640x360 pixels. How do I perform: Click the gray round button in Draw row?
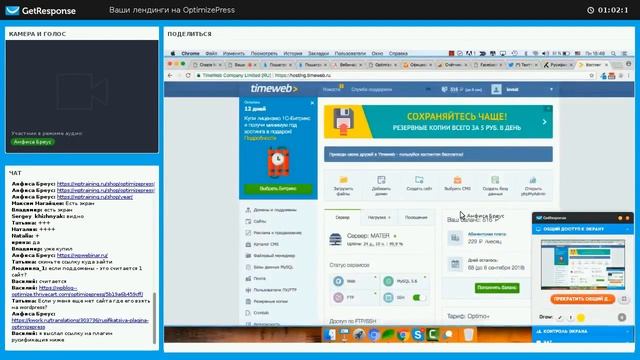click(x=622, y=317)
